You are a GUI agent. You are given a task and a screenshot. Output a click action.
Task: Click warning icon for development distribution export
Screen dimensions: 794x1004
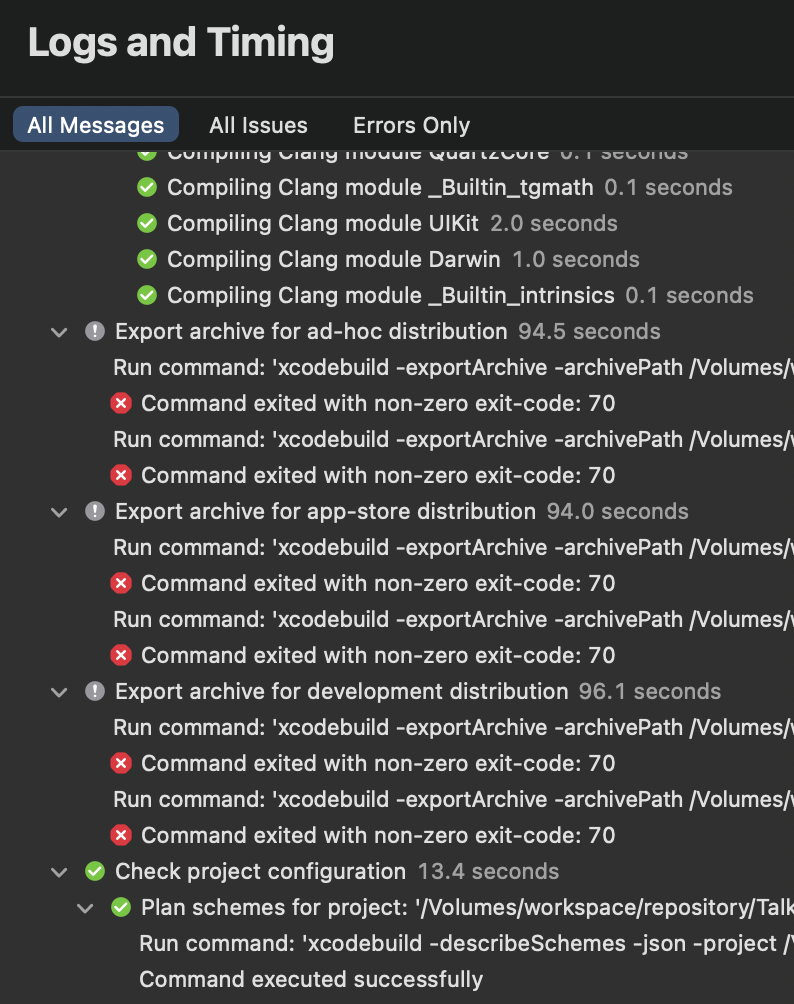95,692
